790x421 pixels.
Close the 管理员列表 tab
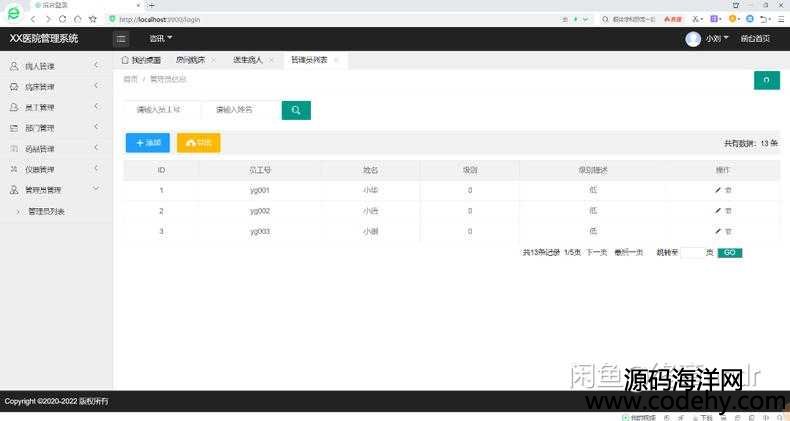tap(336, 60)
